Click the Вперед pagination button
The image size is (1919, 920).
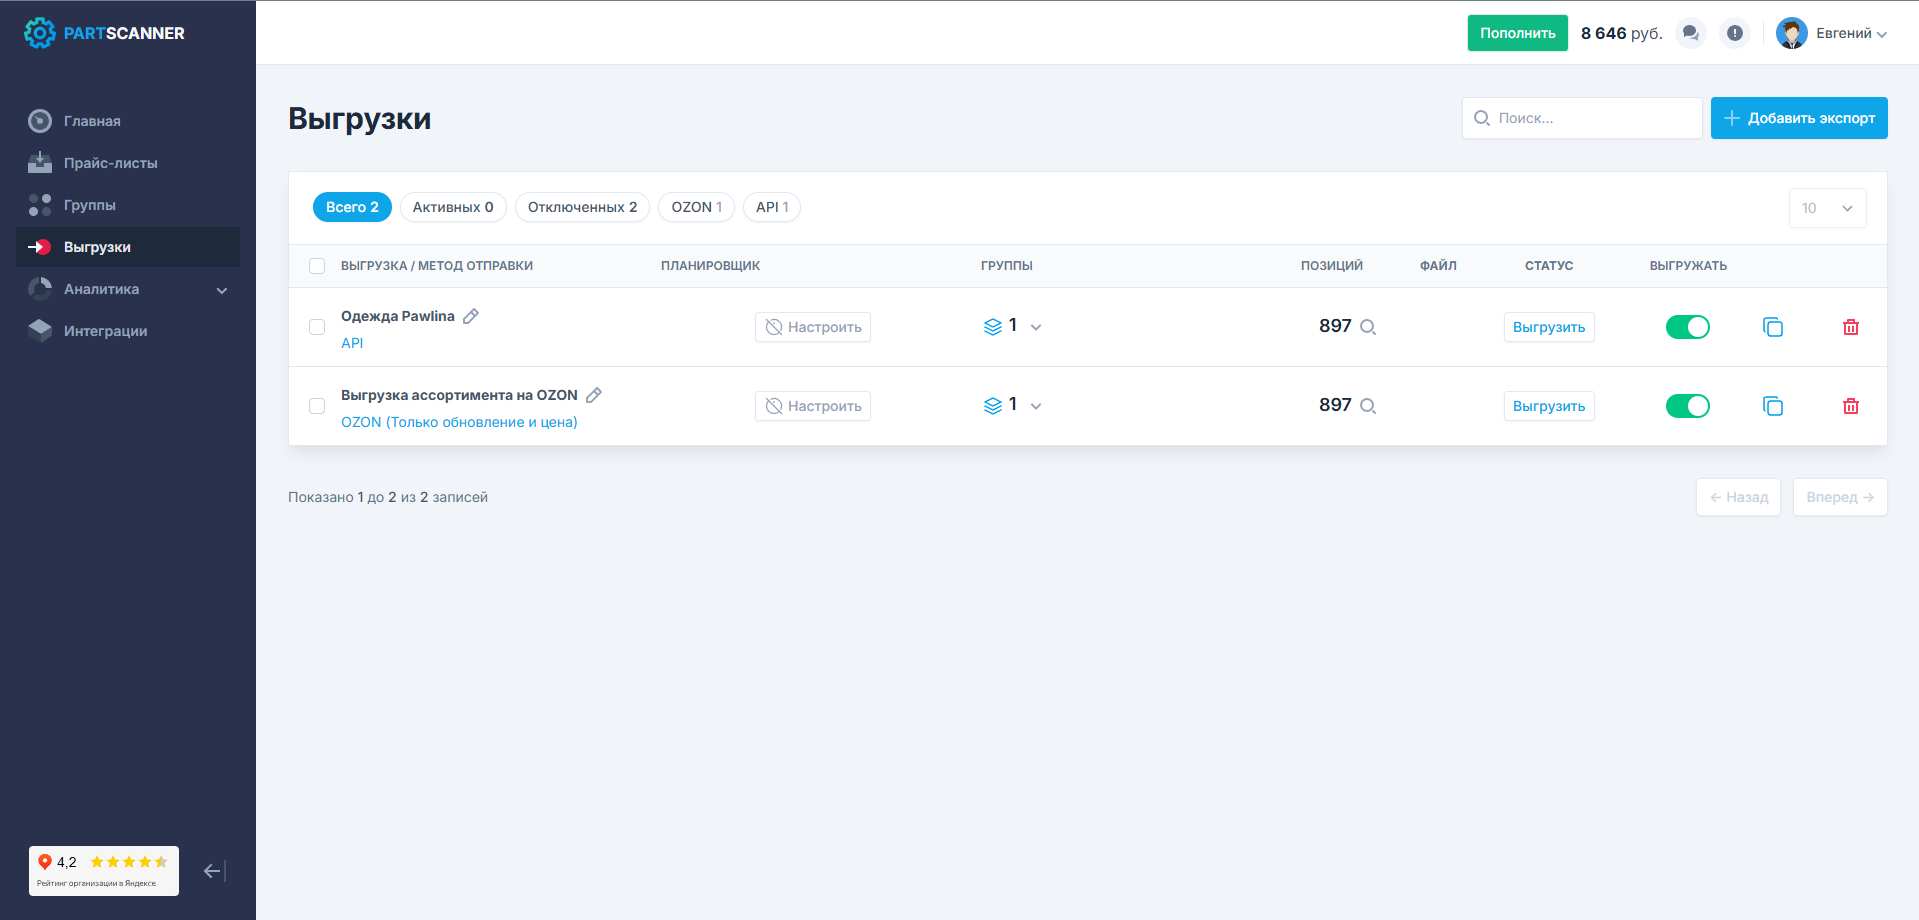(x=1840, y=497)
